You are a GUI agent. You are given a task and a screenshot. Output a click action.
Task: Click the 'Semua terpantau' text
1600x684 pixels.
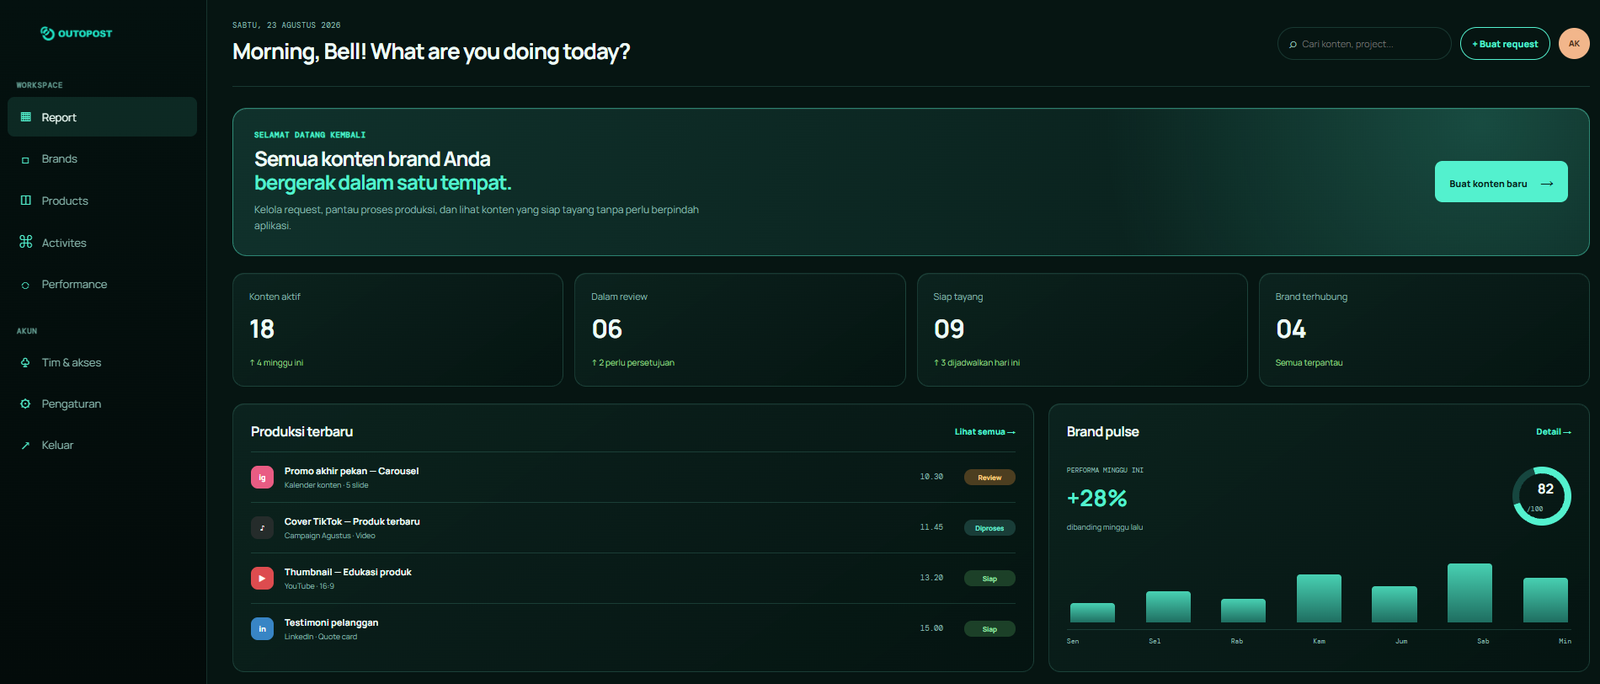pyautogui.click(x=1309, y=363)
